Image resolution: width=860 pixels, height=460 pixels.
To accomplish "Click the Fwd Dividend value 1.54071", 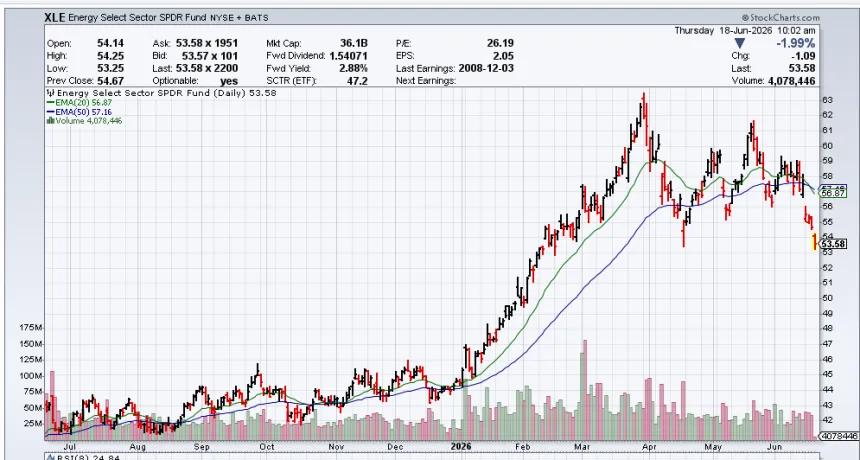I will pyautogui.click(x=348, y=55).
